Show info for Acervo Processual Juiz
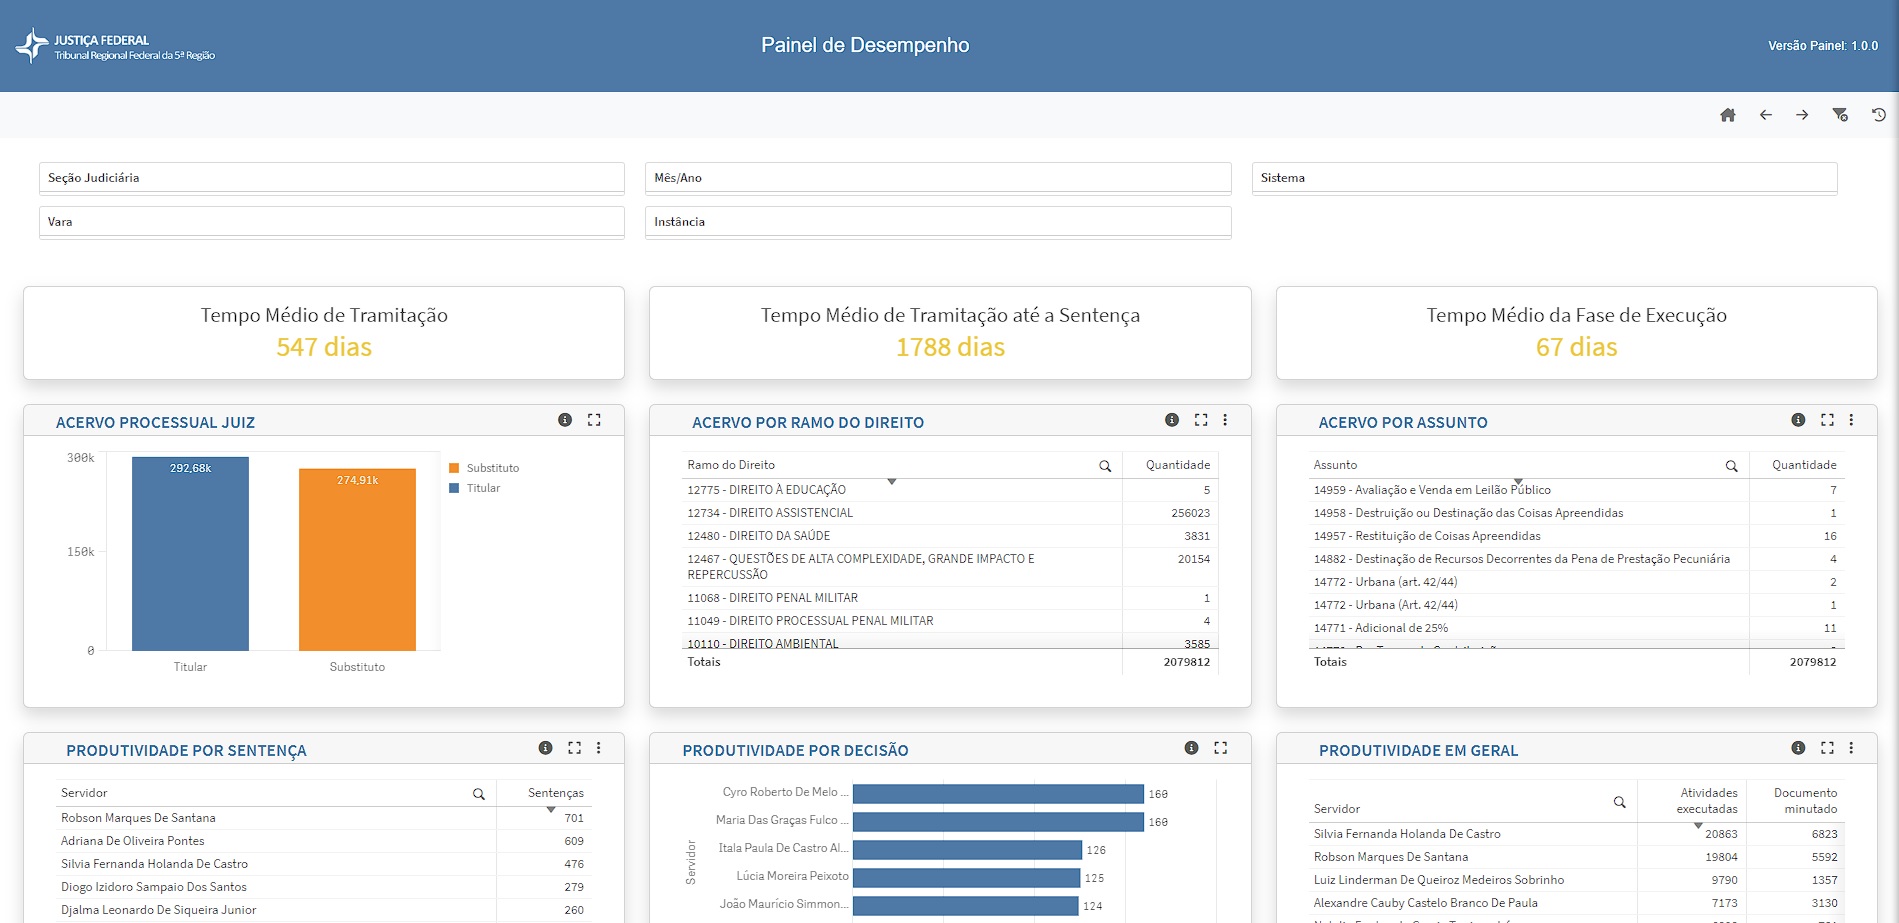The image size is (1899, 923). click(x=565, y=420)
